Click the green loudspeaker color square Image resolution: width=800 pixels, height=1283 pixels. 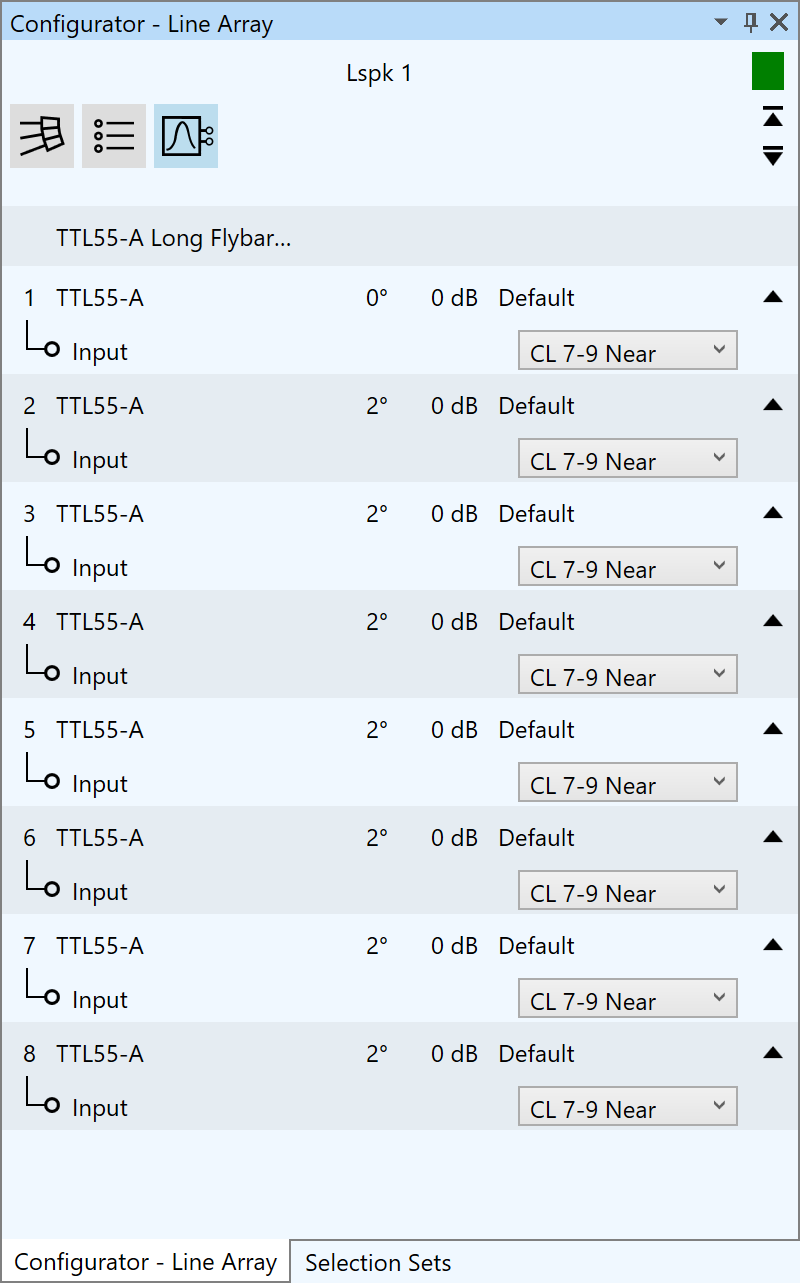[x=768, y=73]
